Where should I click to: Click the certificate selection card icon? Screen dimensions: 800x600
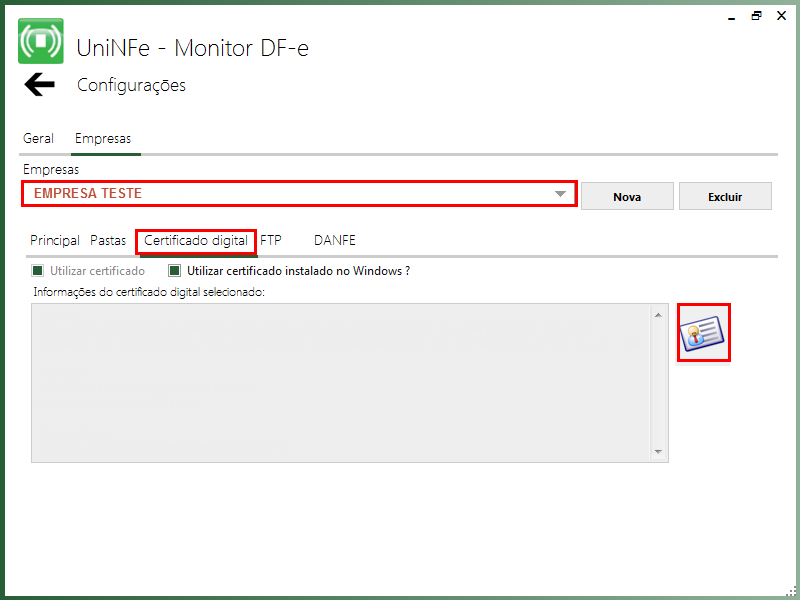[x=703, y=333]
